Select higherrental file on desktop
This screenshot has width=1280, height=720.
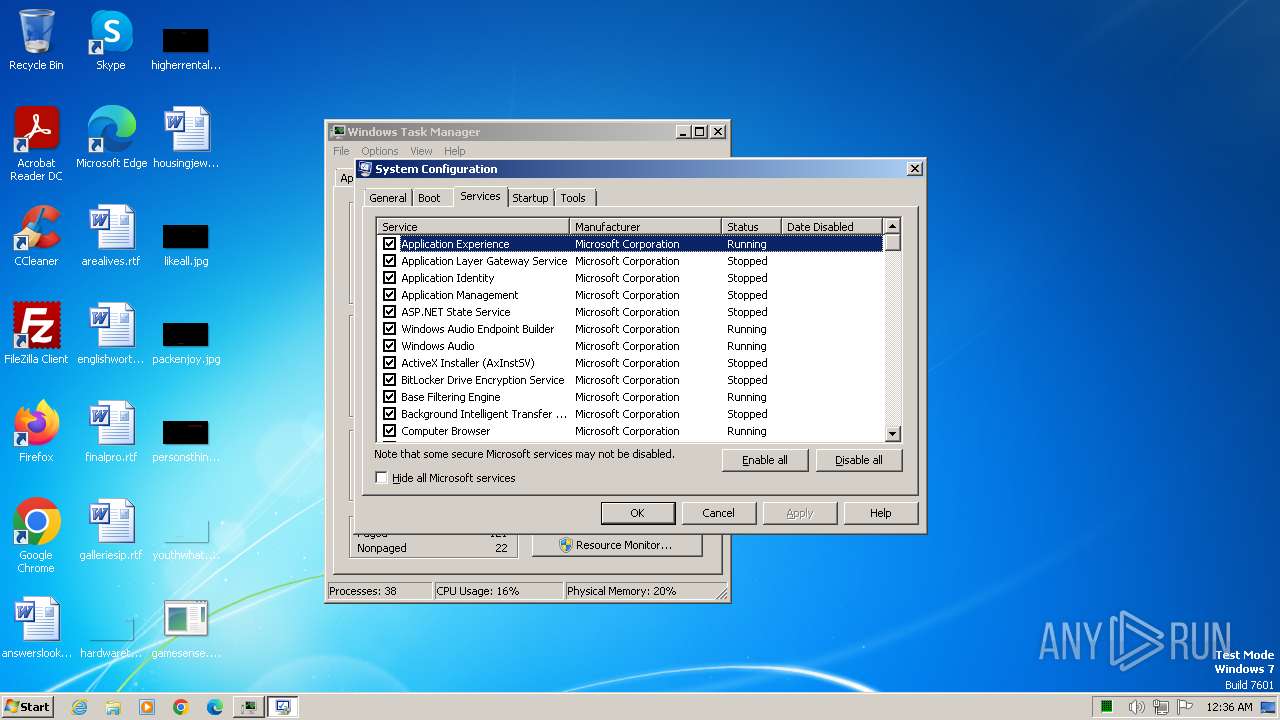(186, 48)
